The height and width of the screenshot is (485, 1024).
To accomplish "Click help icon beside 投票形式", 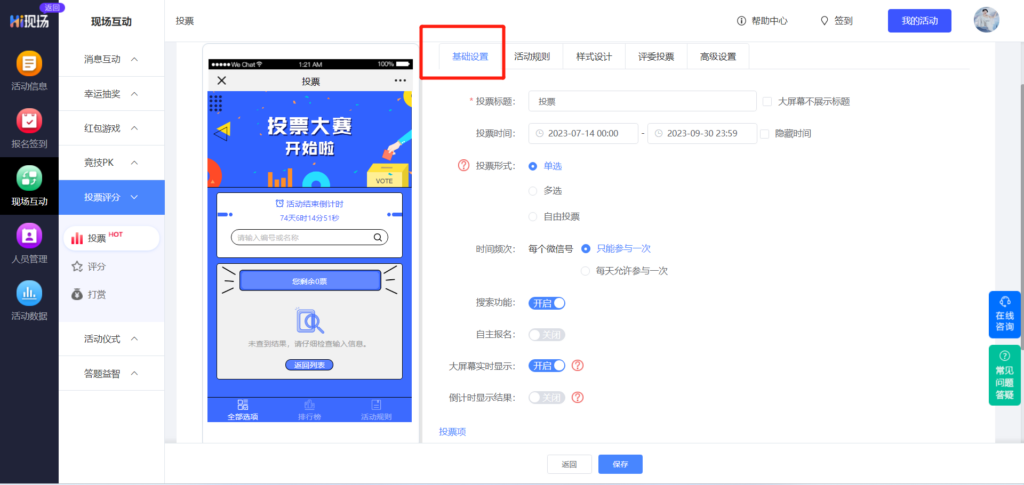I will [x=464, y=166].
